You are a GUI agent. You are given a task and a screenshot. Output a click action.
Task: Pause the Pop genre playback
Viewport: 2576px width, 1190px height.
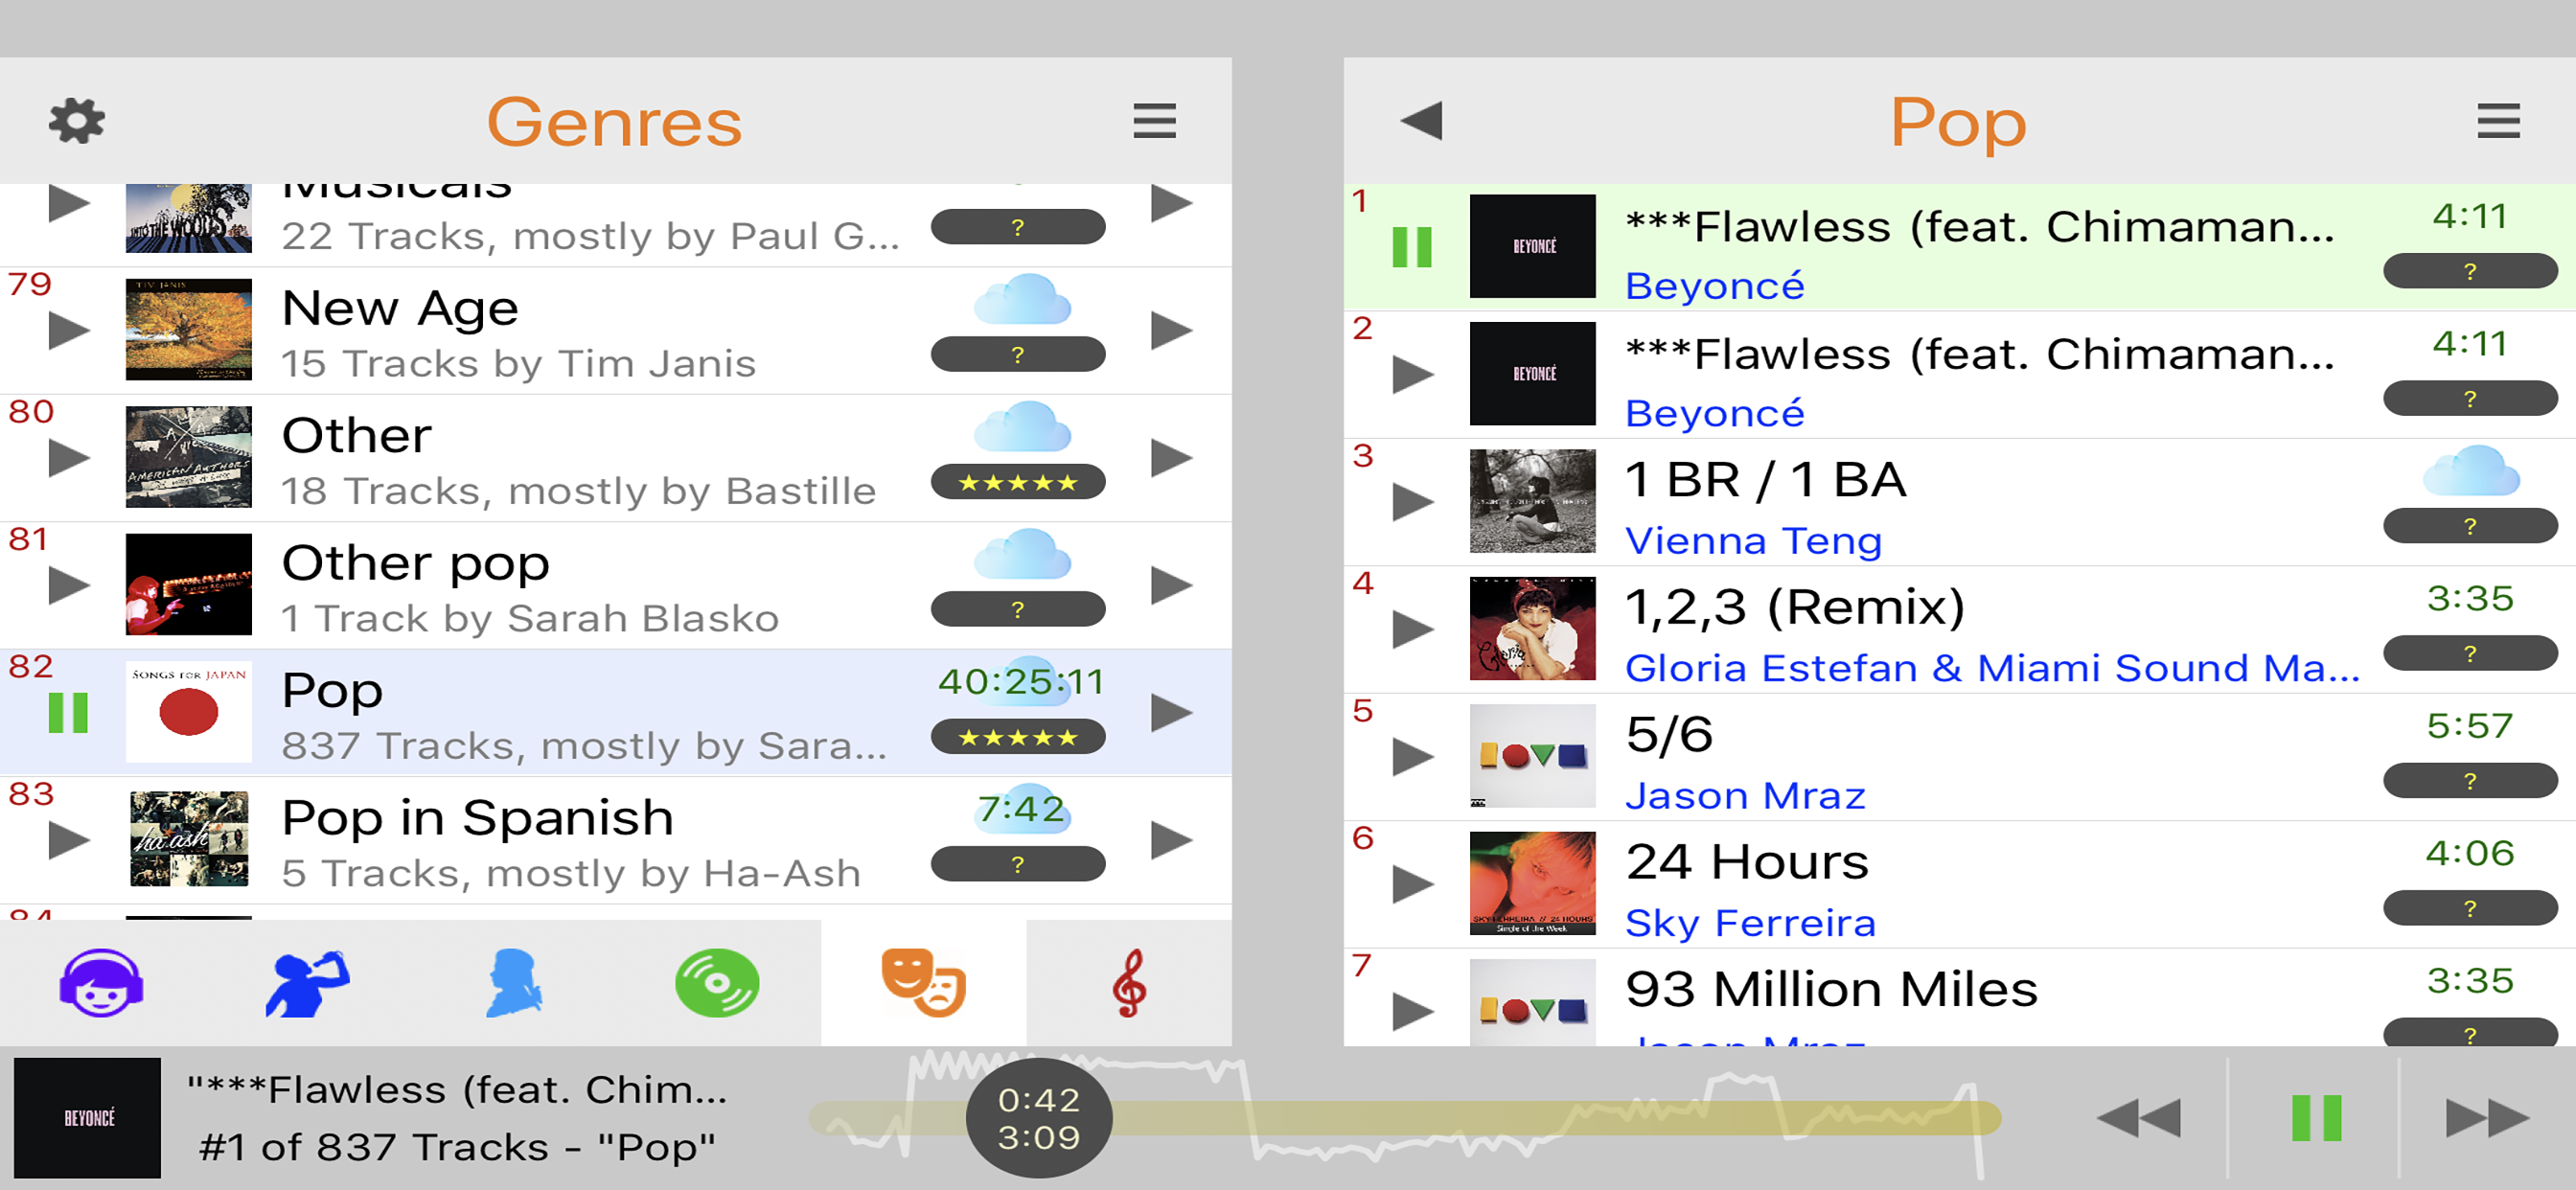68,713
